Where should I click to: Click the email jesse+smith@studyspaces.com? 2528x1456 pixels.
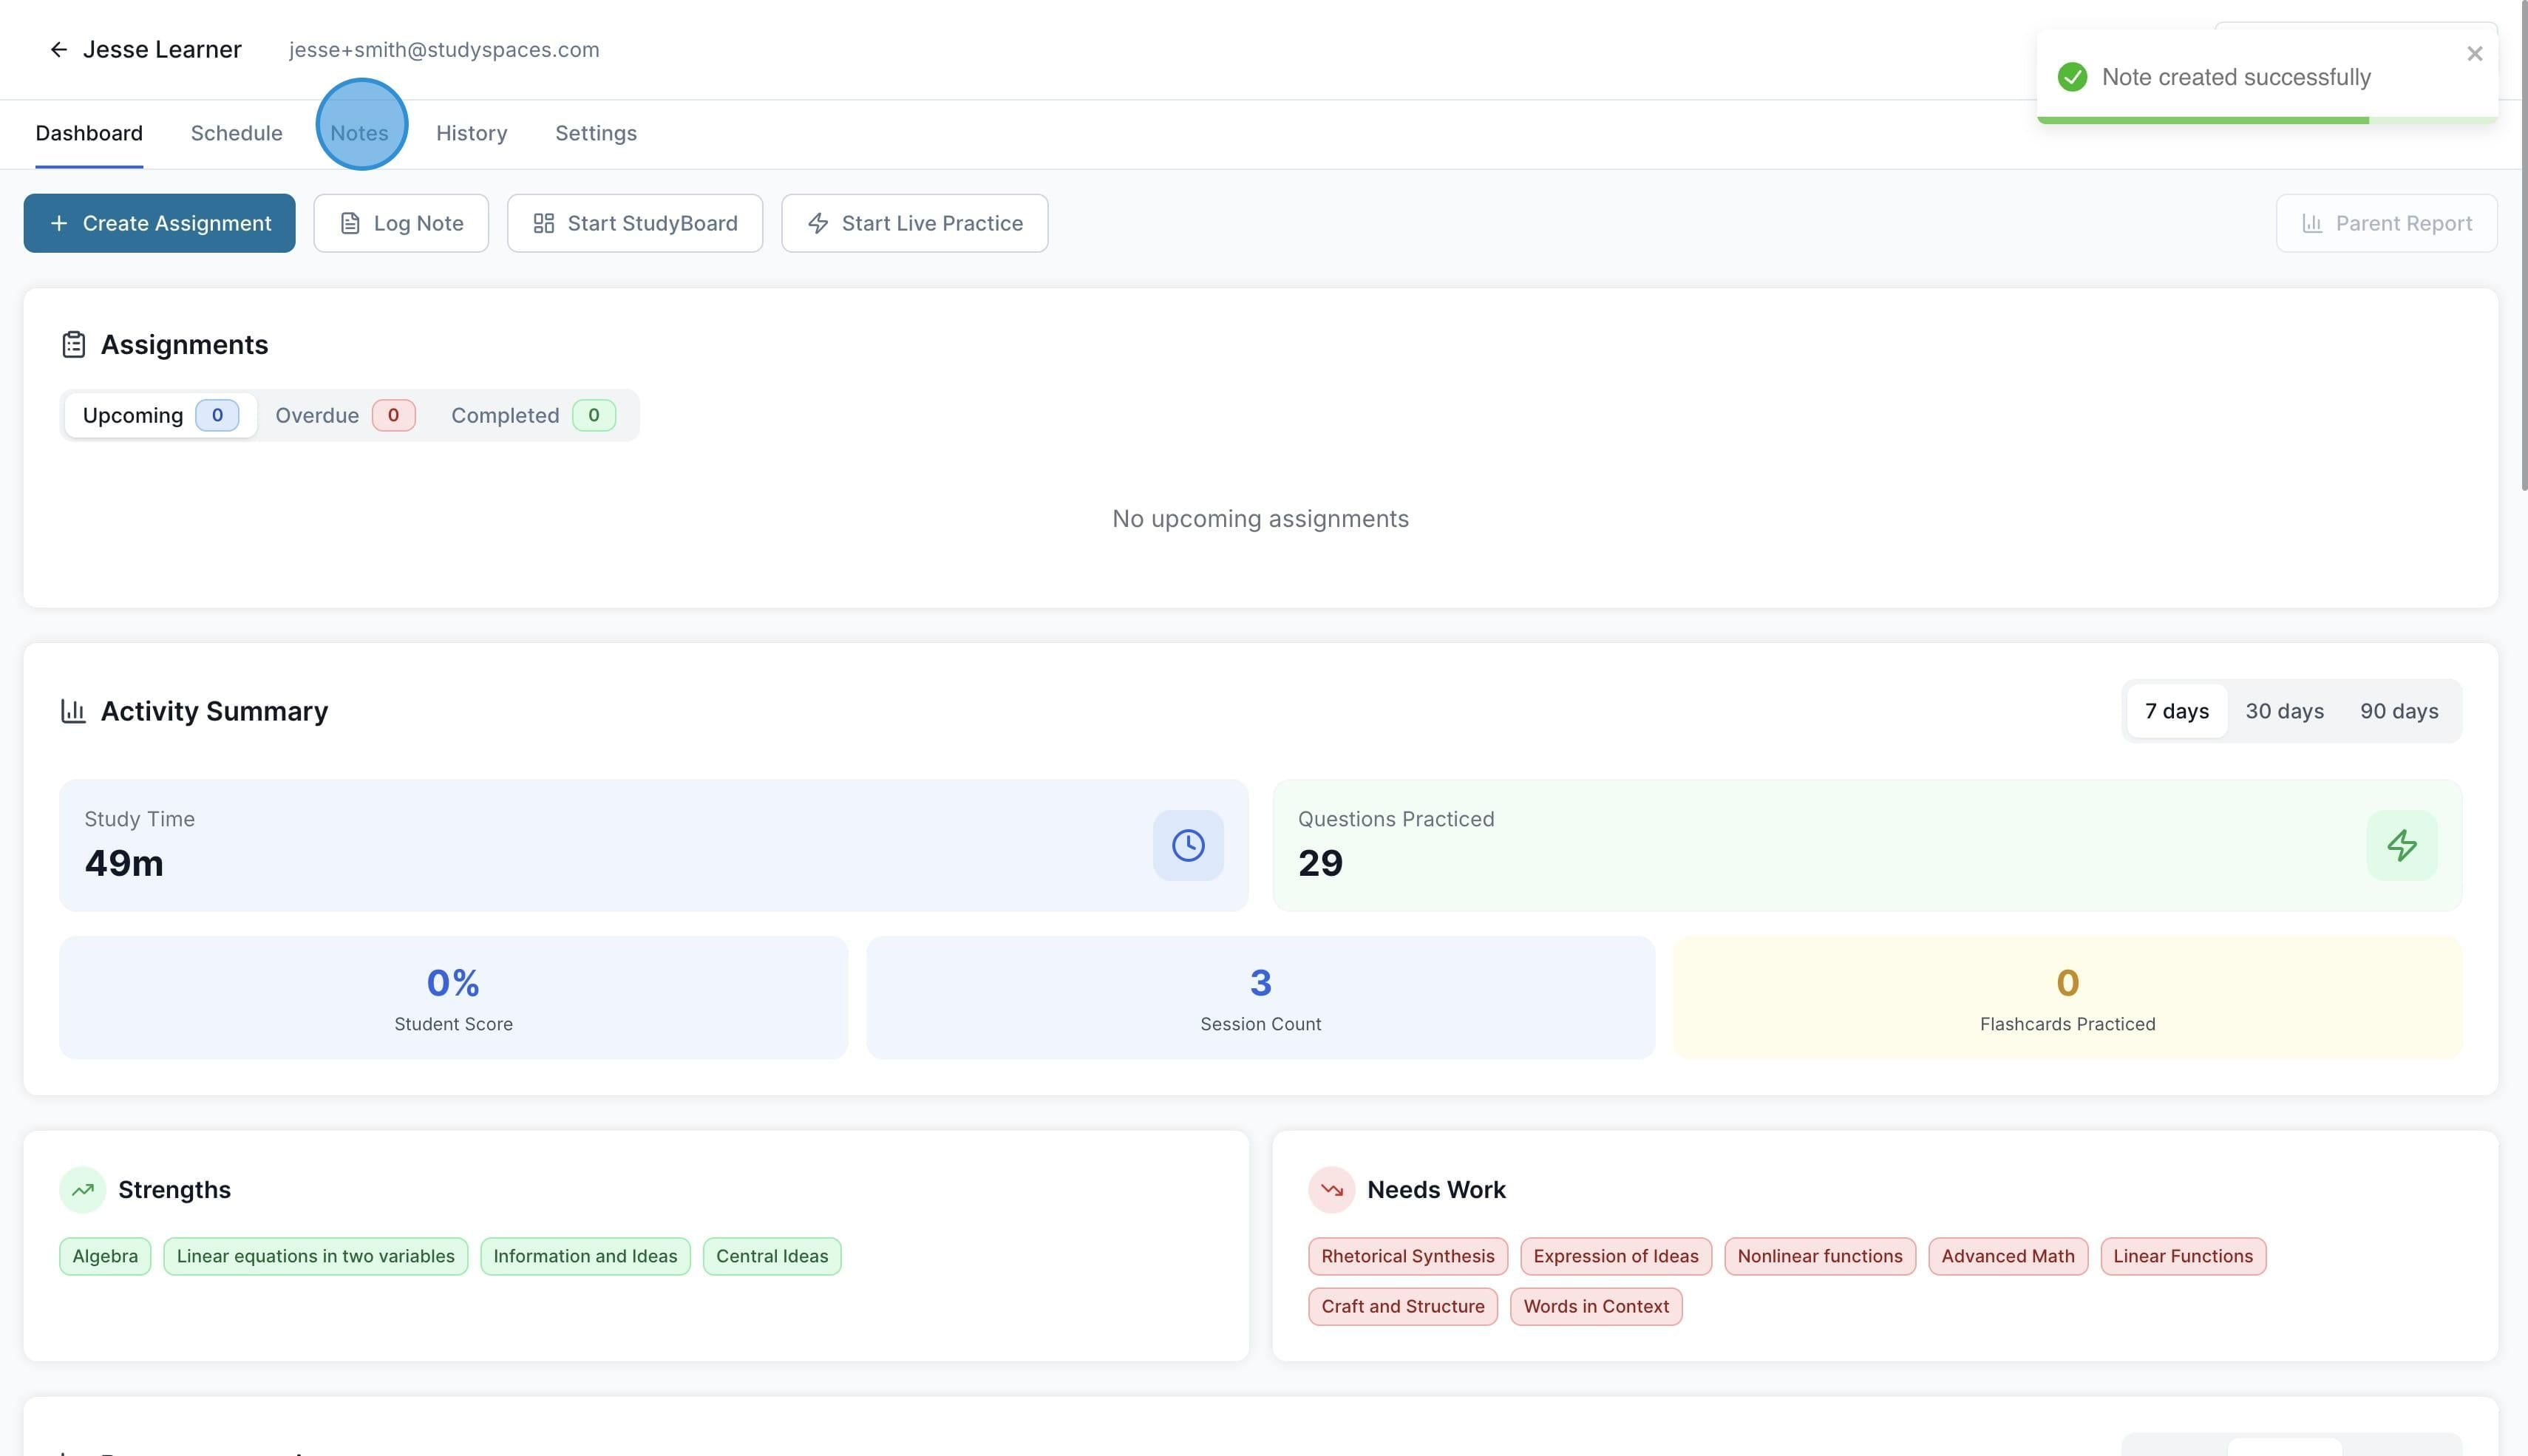pos(444,50)
